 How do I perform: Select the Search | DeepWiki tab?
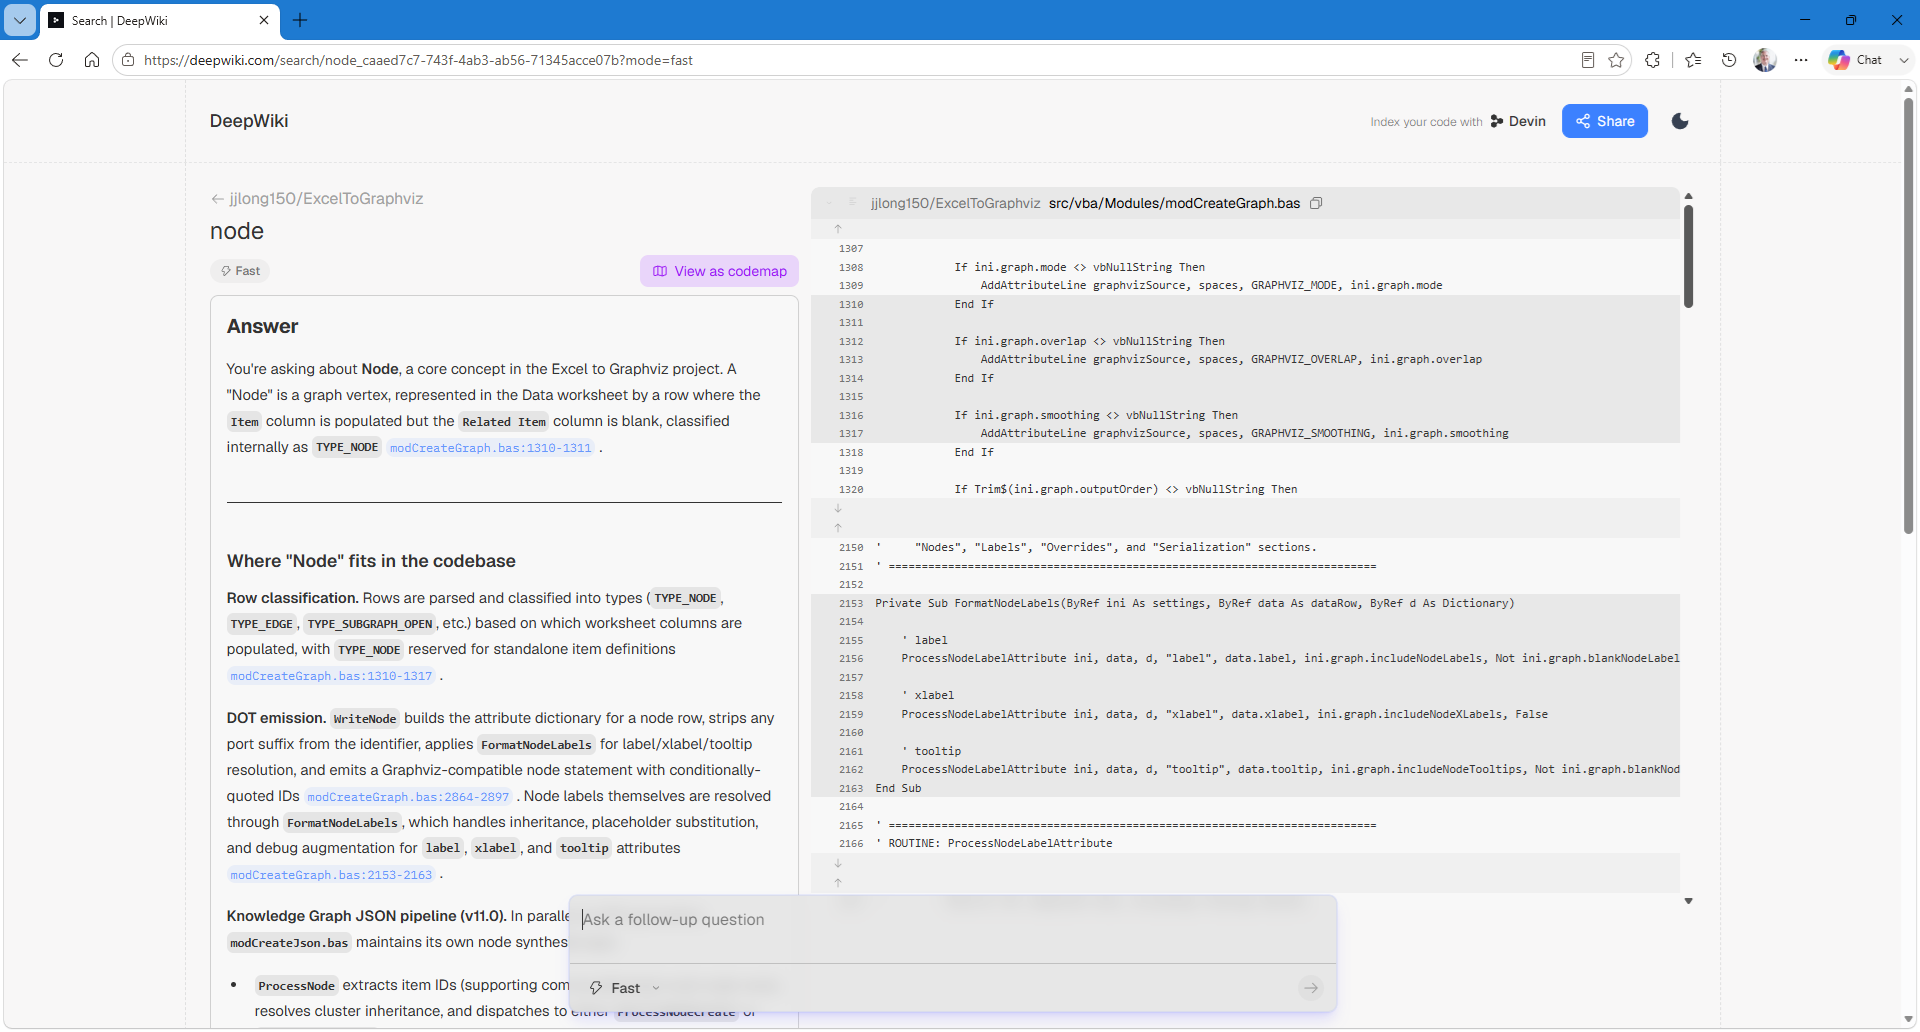(x=160, y=20)
